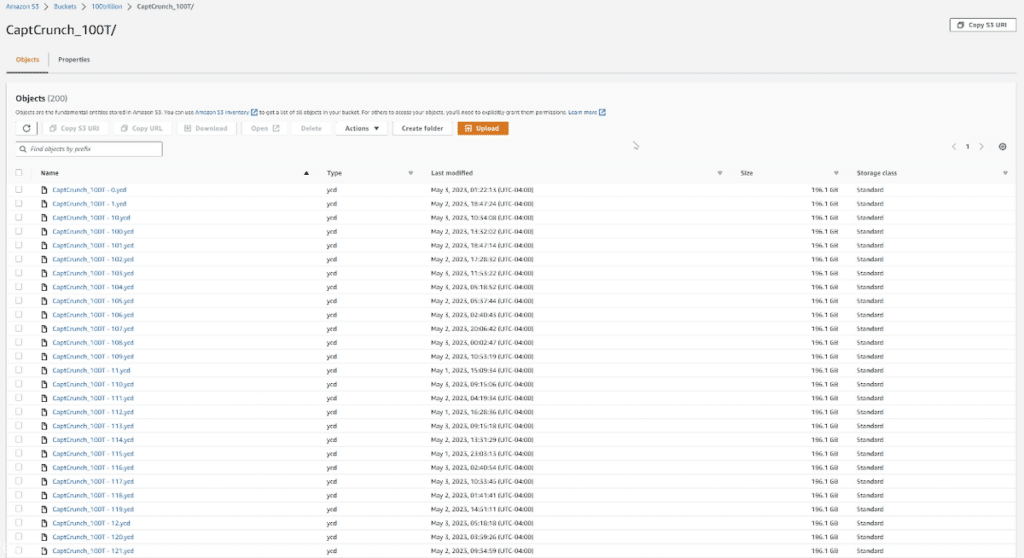This screenshot has width=1024, height=558.
Task: Click Last modified column header text
Action: click(452, 173)
